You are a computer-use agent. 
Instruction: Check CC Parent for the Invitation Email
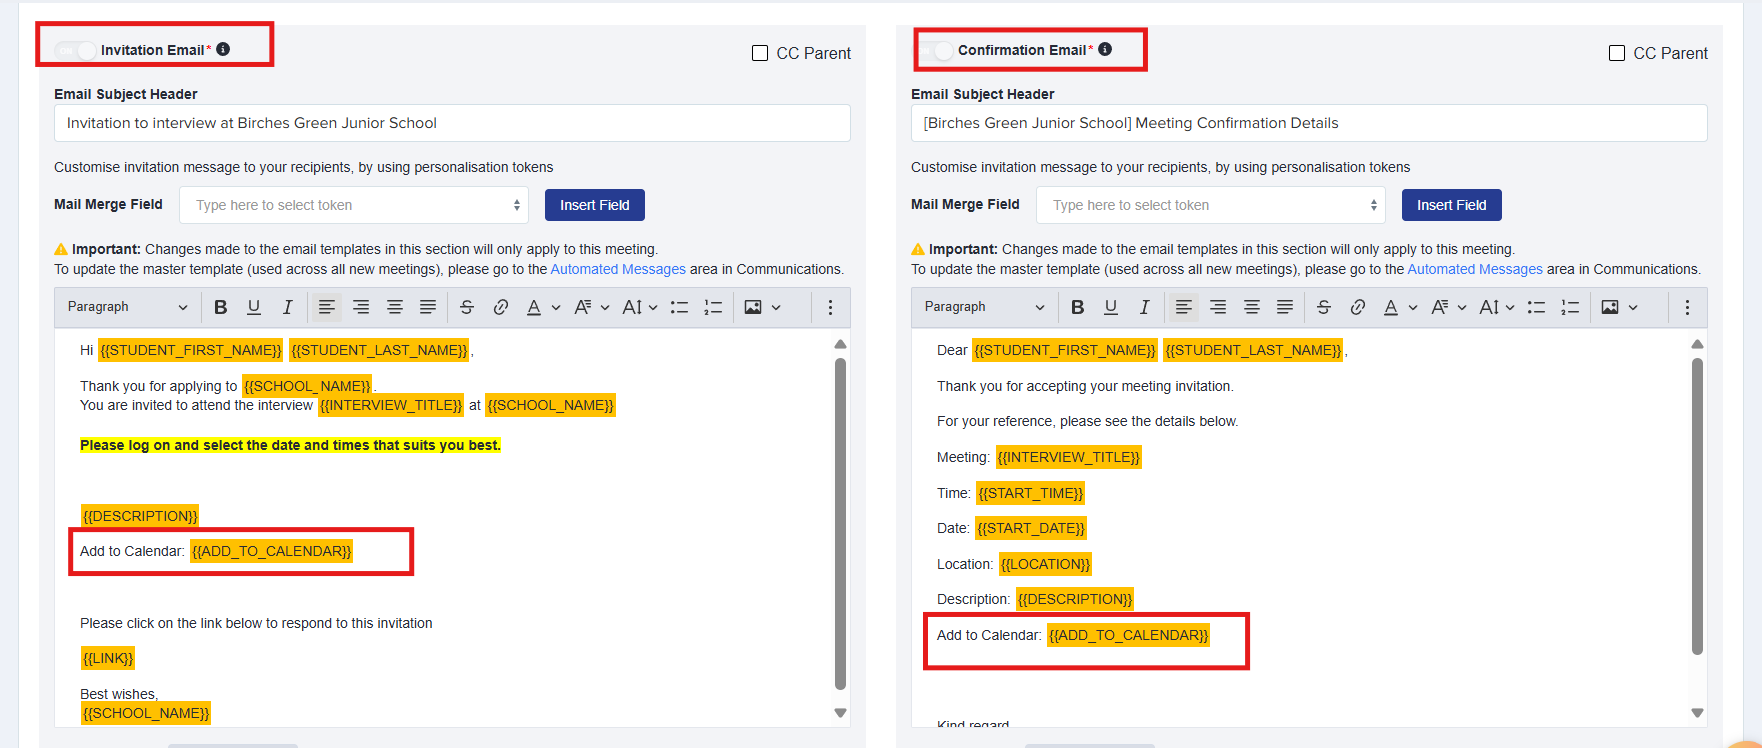click(x=760, y=53)
